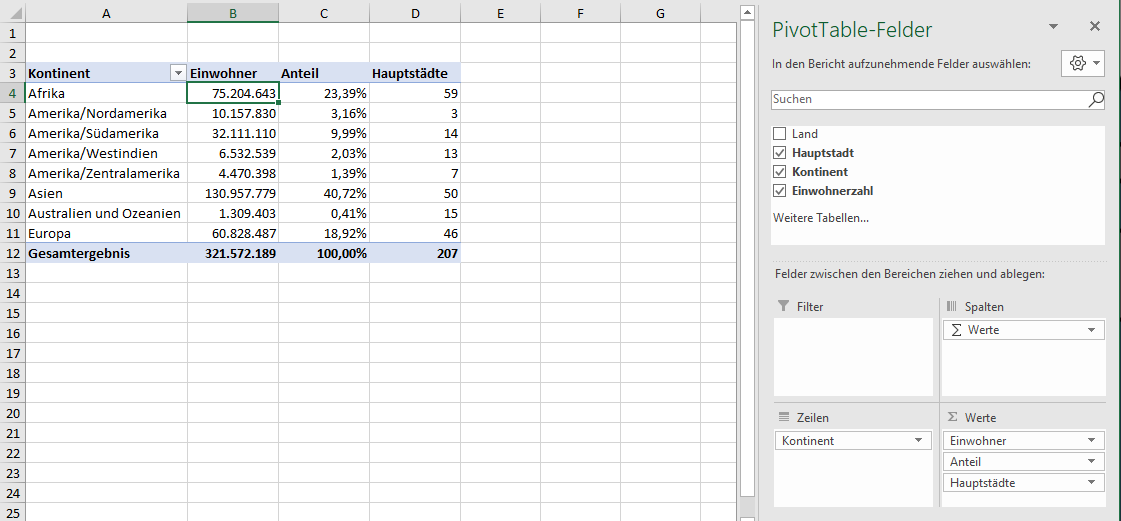
Task: Expand the Hauptstädte value field dropdown
Action: 1092,483
